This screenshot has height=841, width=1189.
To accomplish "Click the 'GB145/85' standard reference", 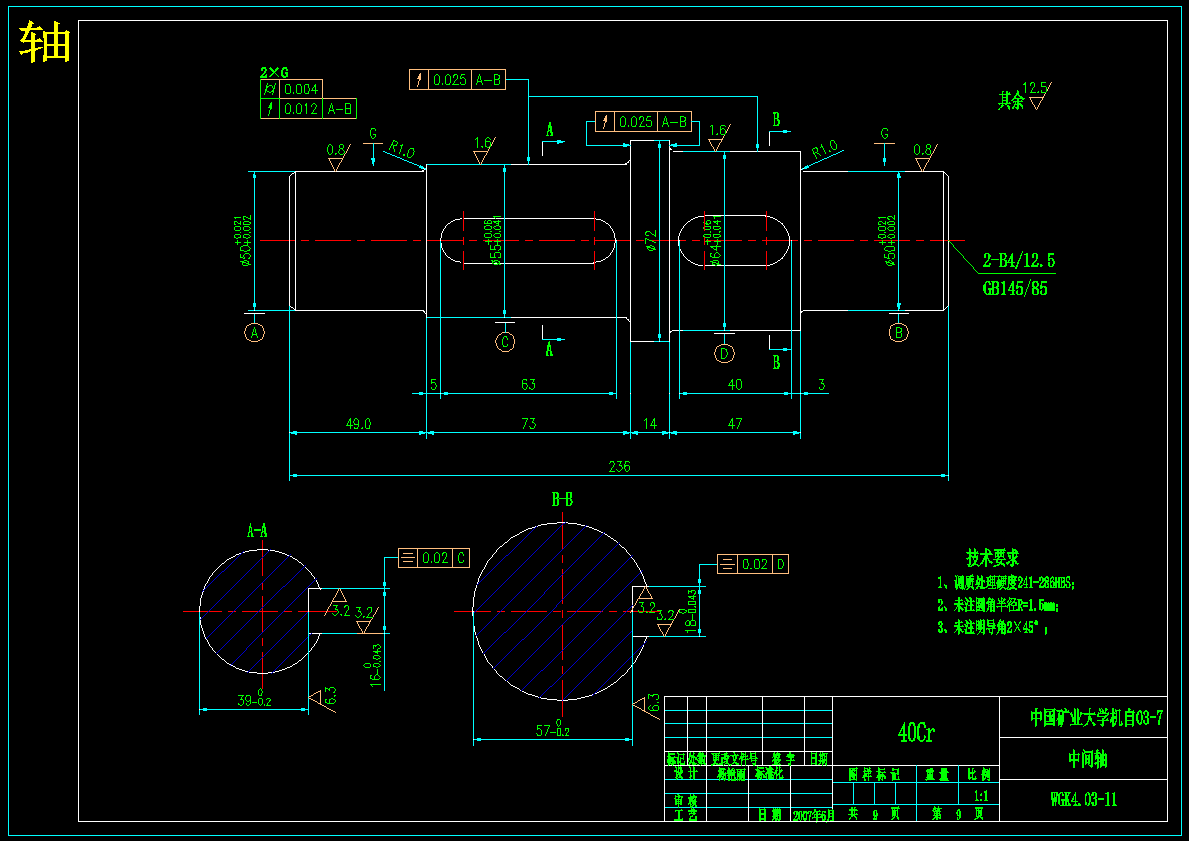I will click(x=1015, y=288).
